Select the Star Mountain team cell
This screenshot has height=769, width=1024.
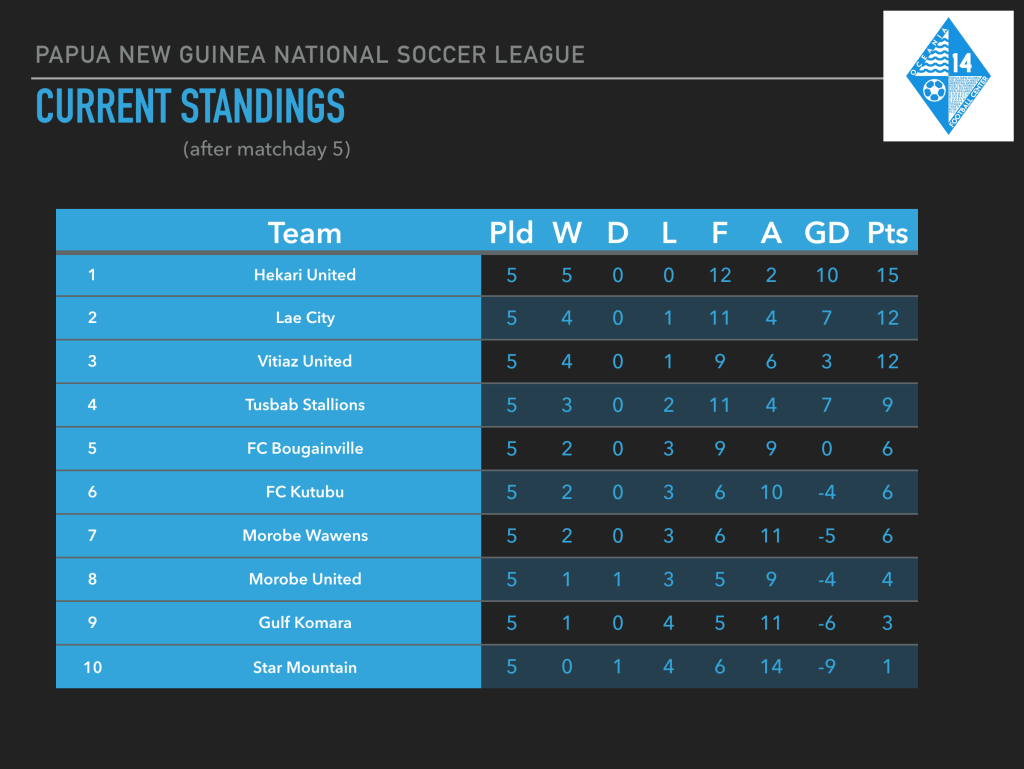click(304, 667)
